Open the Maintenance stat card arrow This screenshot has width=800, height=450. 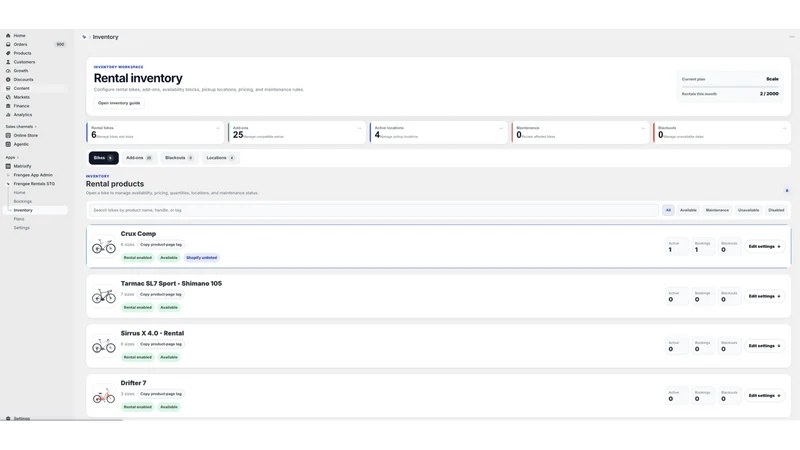click(x=643, y=128)
